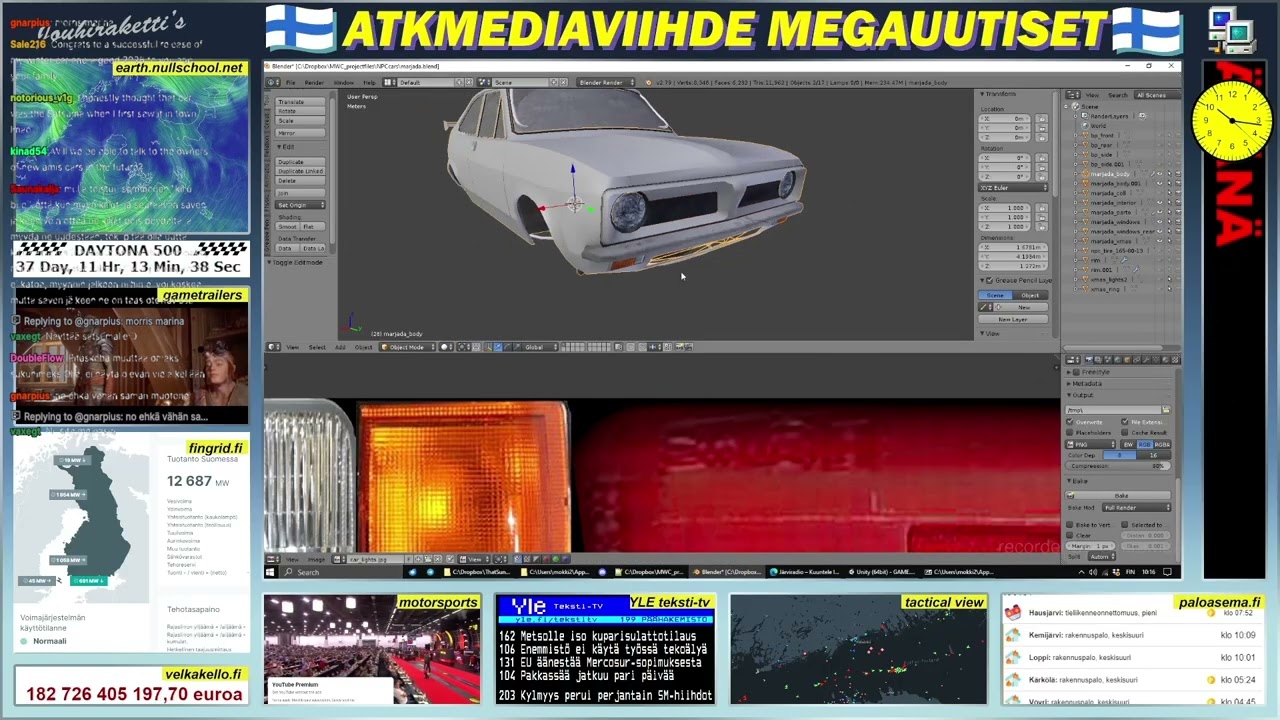The image size is (1280, 720).
Task: Open the Set Origin dropdown
Action: [300, 205]
